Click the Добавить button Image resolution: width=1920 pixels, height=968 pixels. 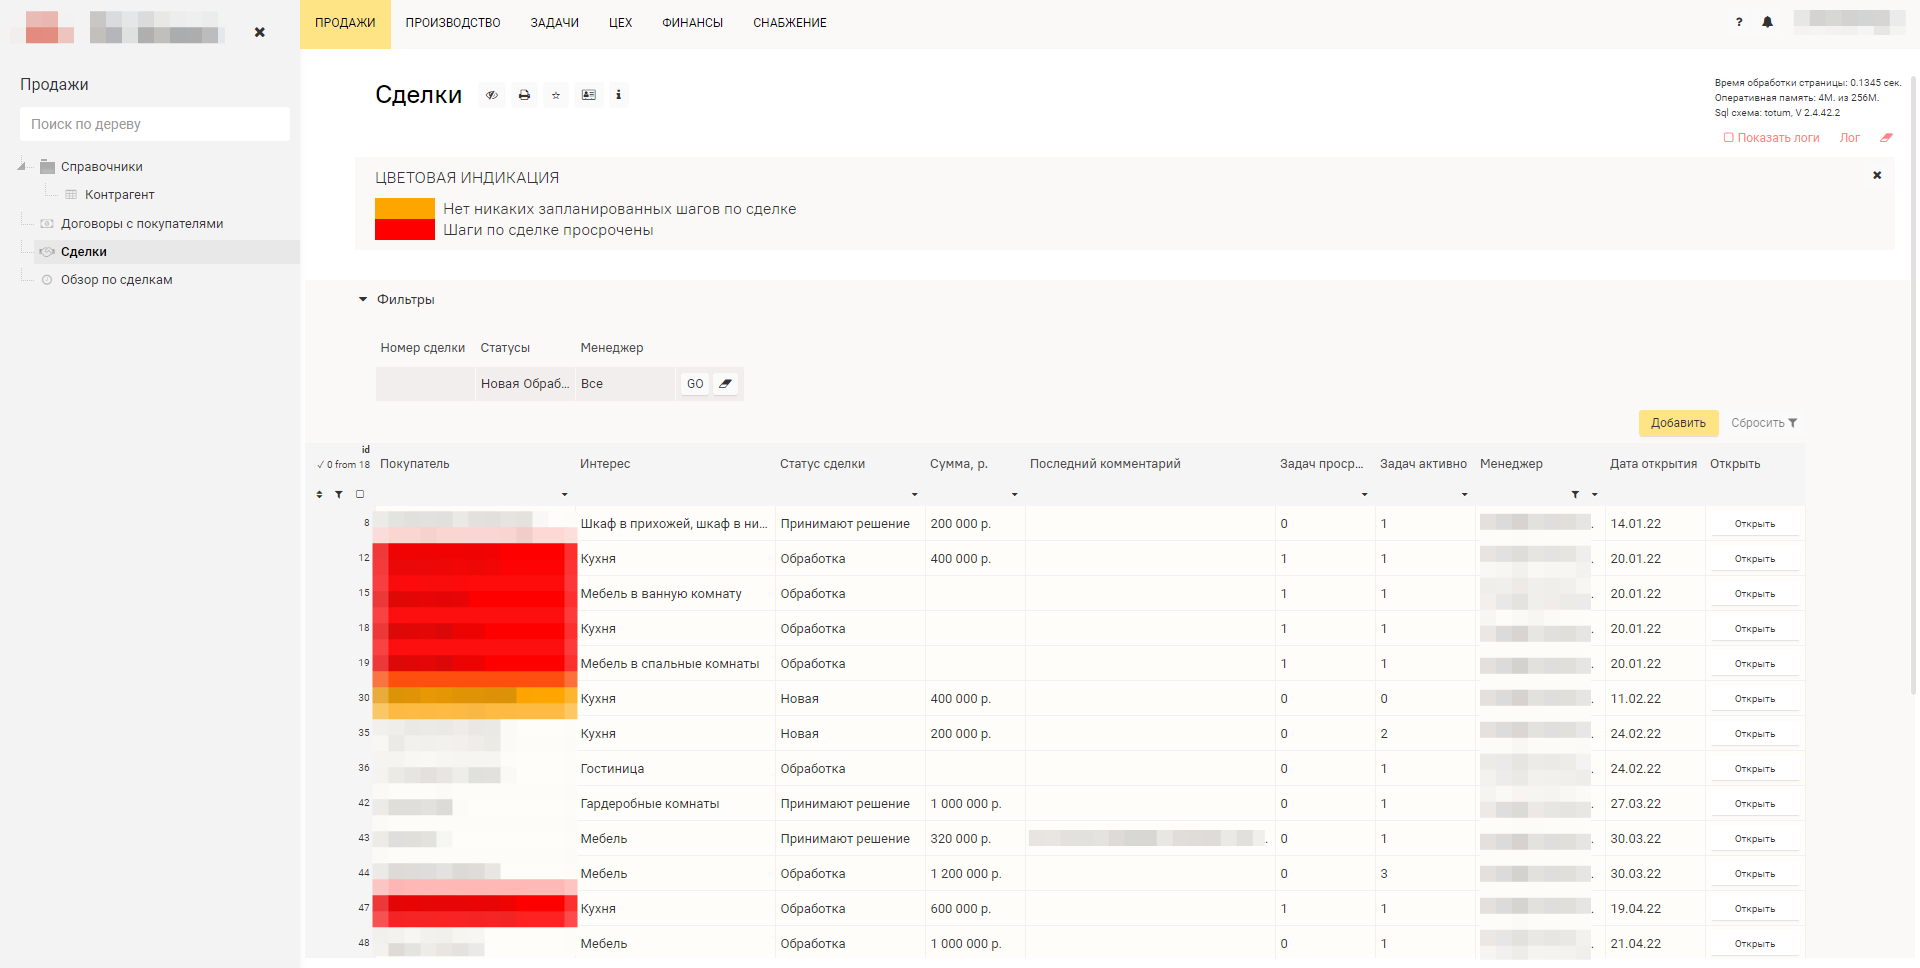pos(1678,423)
